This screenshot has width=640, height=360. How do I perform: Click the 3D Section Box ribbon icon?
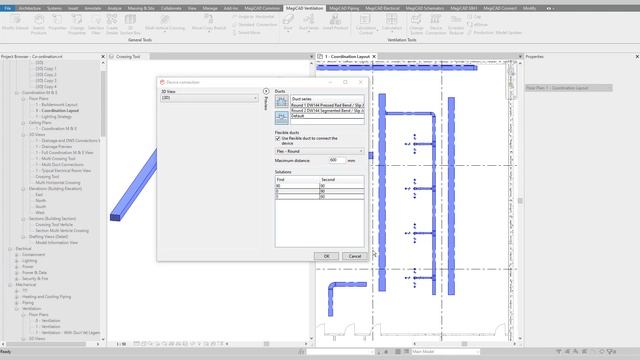[x=130, y=24]
